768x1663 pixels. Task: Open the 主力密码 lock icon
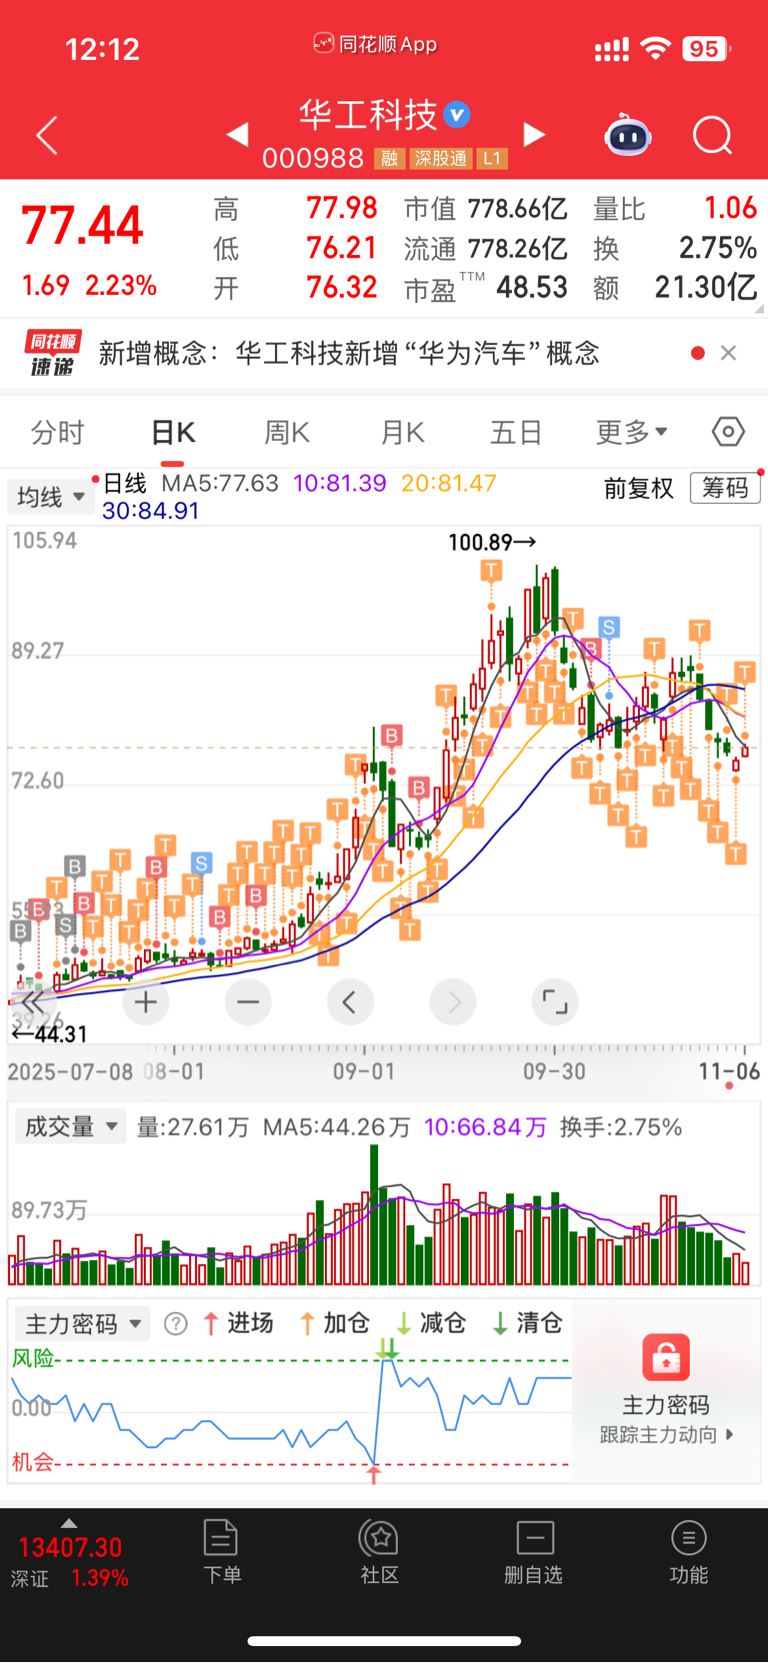pos(666,1358)
